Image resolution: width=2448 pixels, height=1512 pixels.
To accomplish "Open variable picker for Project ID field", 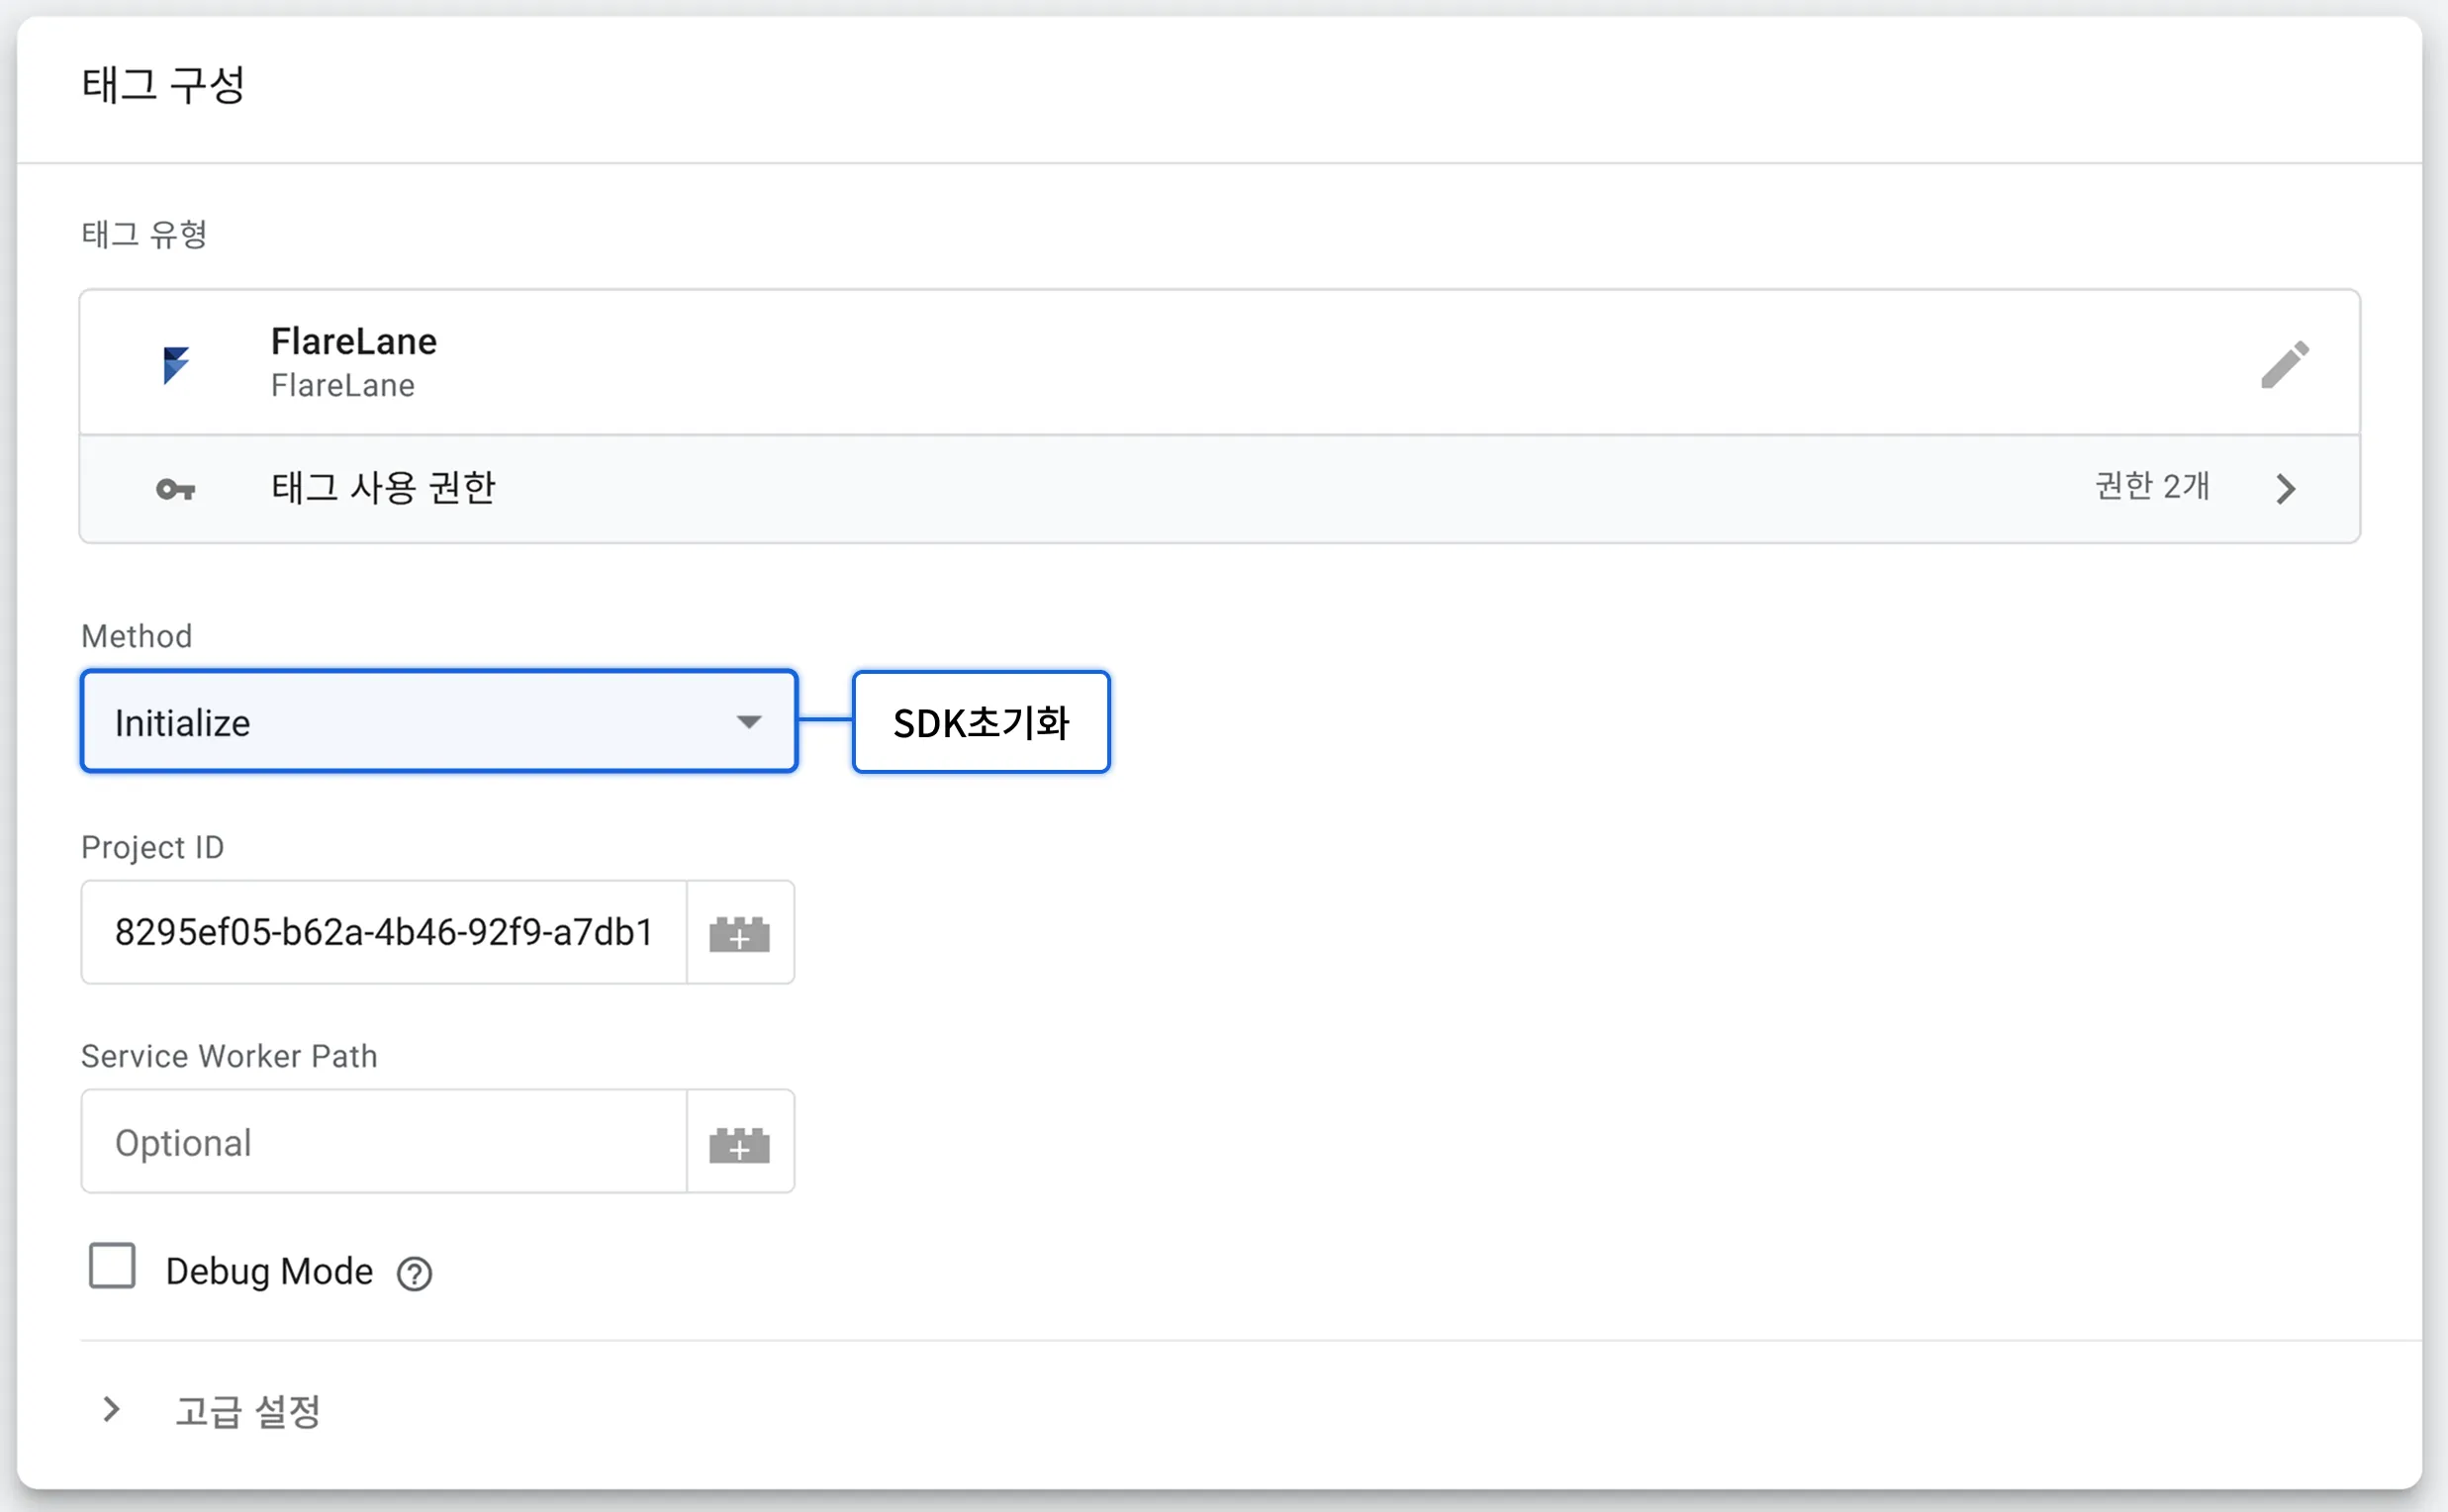I will [740, 932].
